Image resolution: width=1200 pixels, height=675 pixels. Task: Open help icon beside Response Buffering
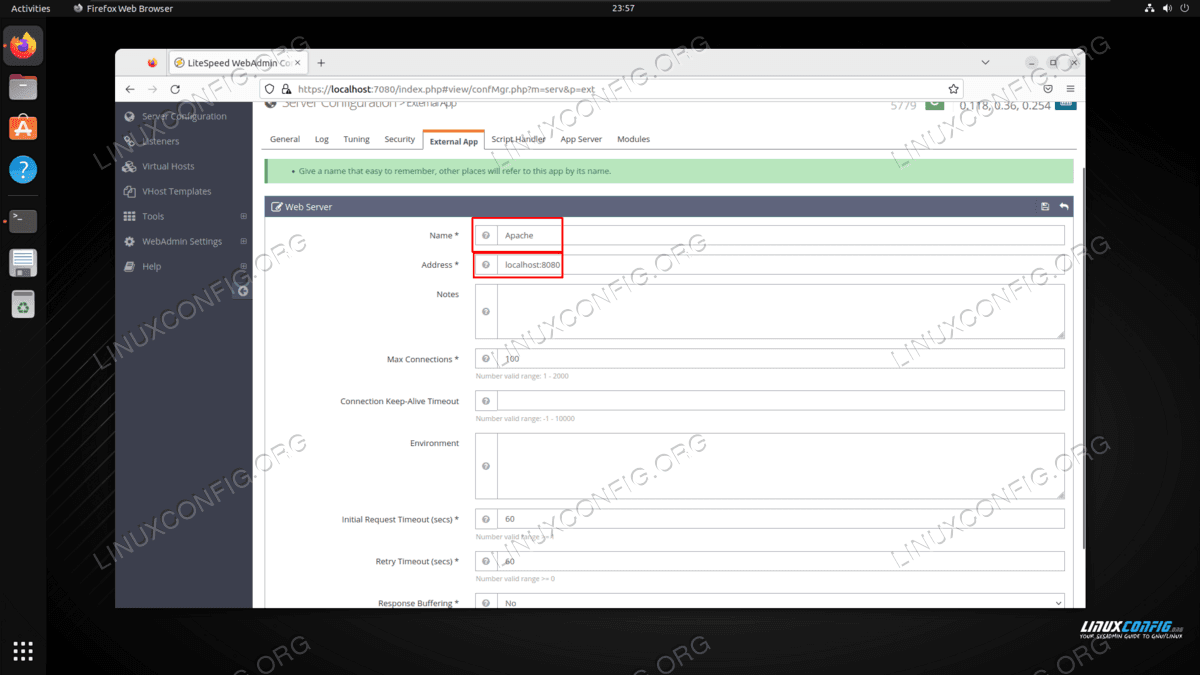tap(486, 603)
